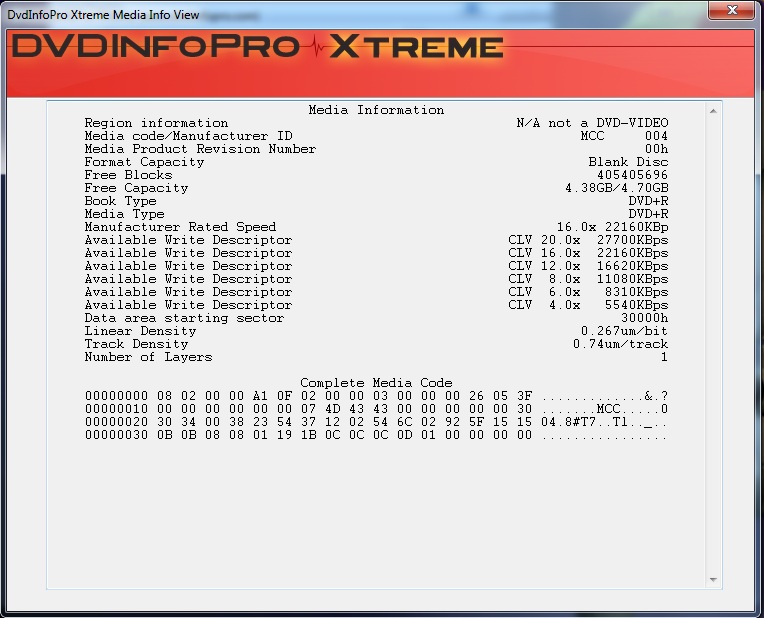Click the scrollbar down arrow
764x618 pixels.
click(x=713, y=579)
